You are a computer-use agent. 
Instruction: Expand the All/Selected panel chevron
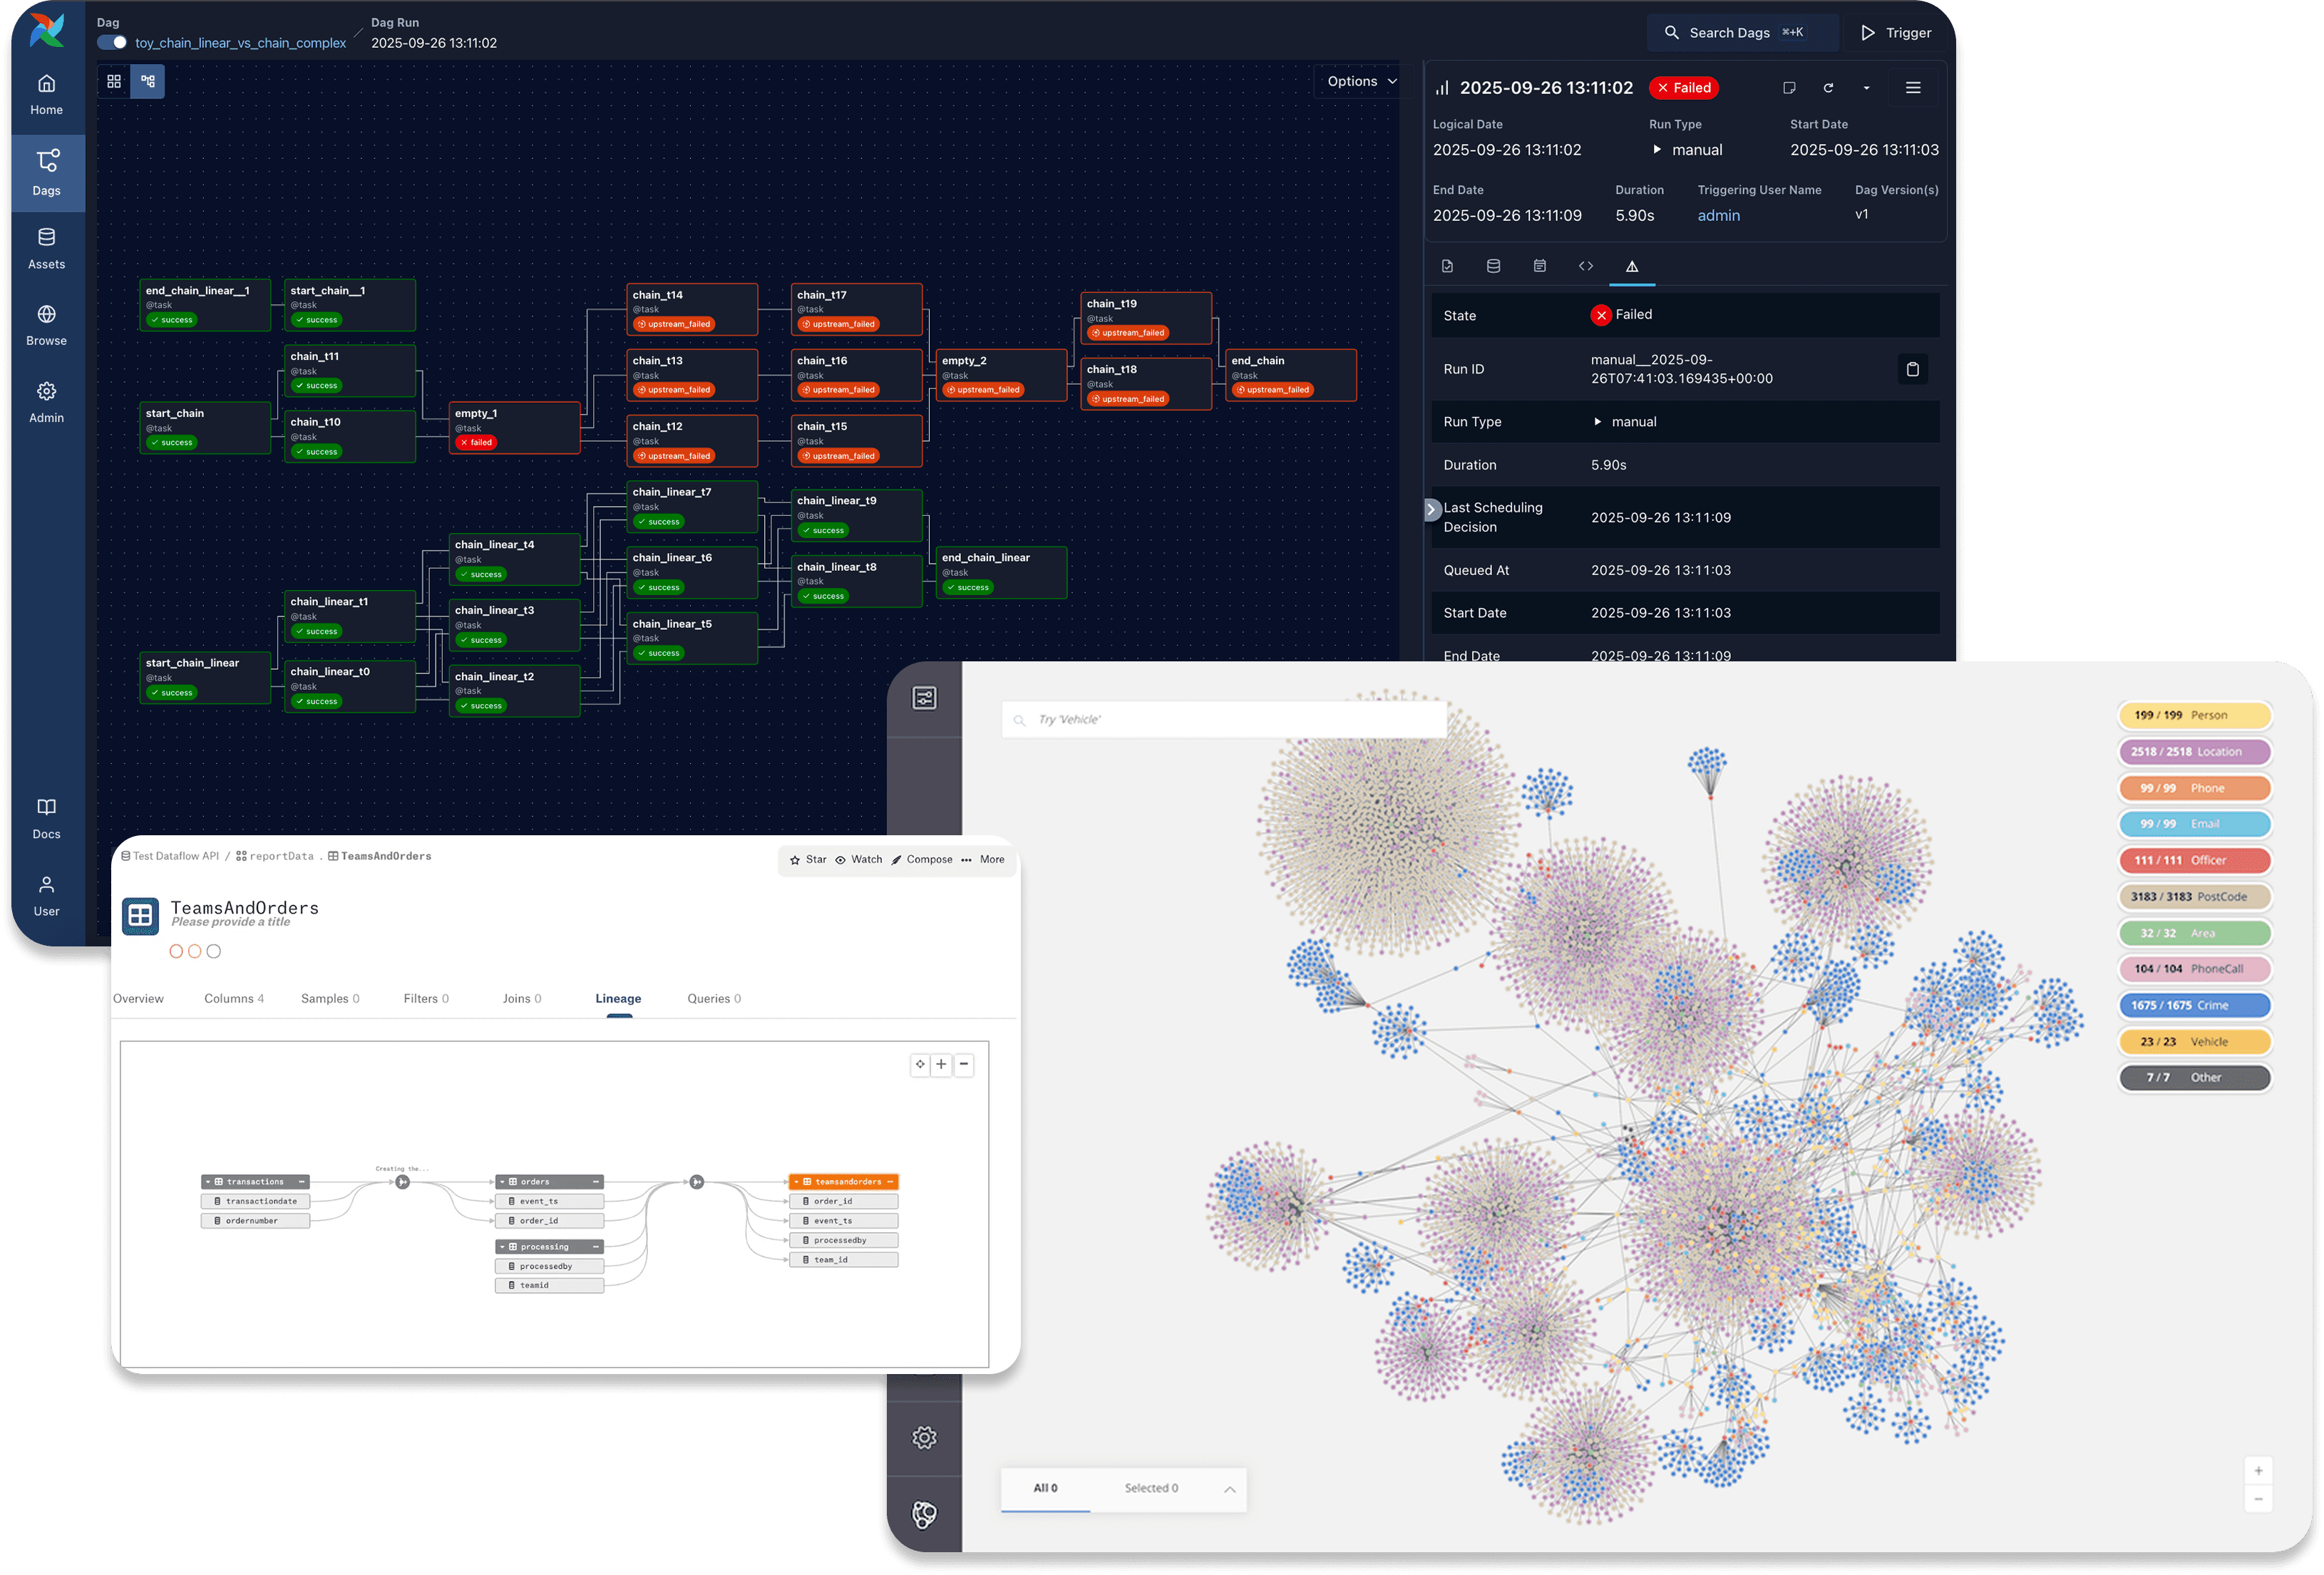point(1229,1489)
